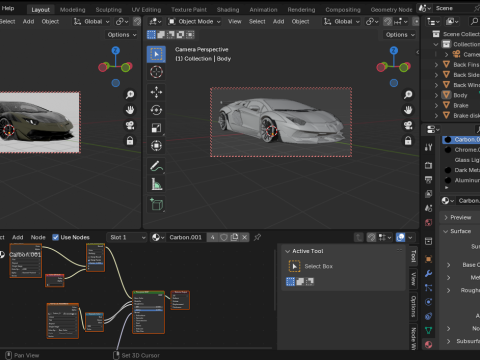This screenshot has height=360, width=480.
Task: Open the Options tab in node sidebar
Action: coord(413,307)
